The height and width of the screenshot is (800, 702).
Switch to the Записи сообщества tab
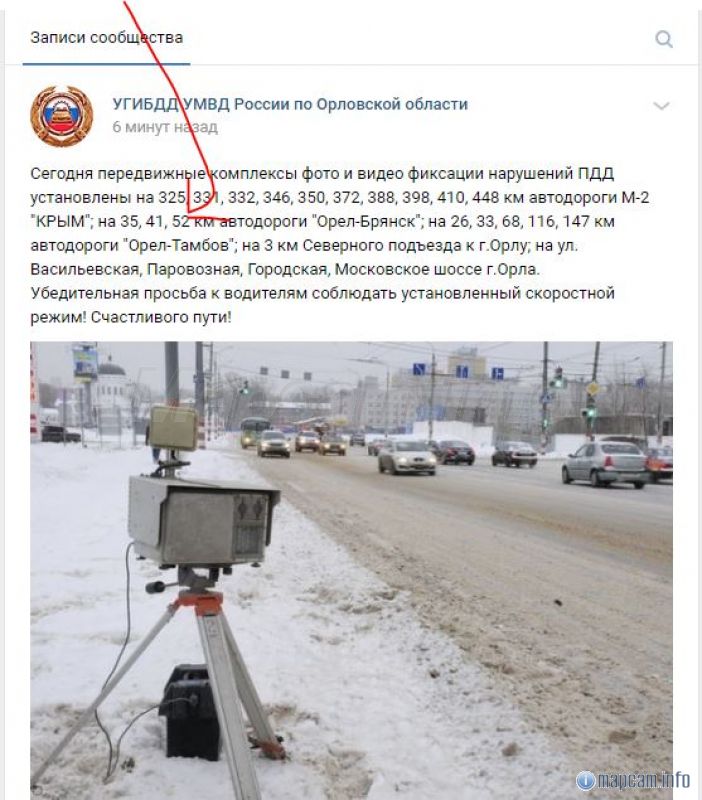coord(106,38)
